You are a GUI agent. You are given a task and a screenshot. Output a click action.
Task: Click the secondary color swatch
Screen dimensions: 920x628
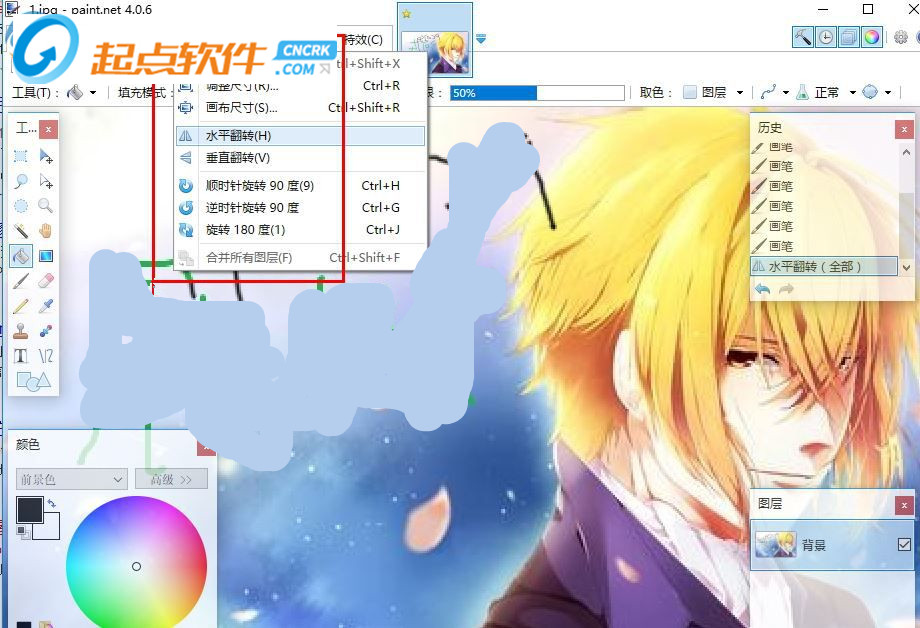coord(51,530)
